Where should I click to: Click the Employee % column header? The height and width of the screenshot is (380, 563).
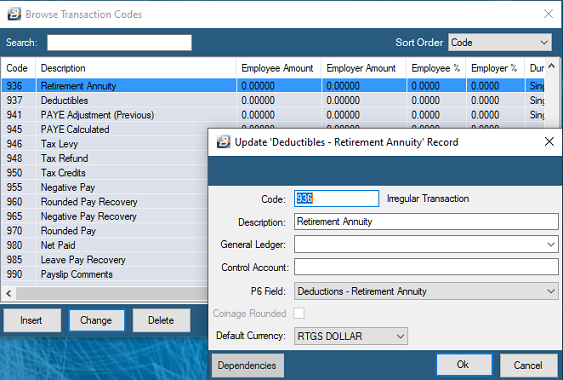coord(436,68)
